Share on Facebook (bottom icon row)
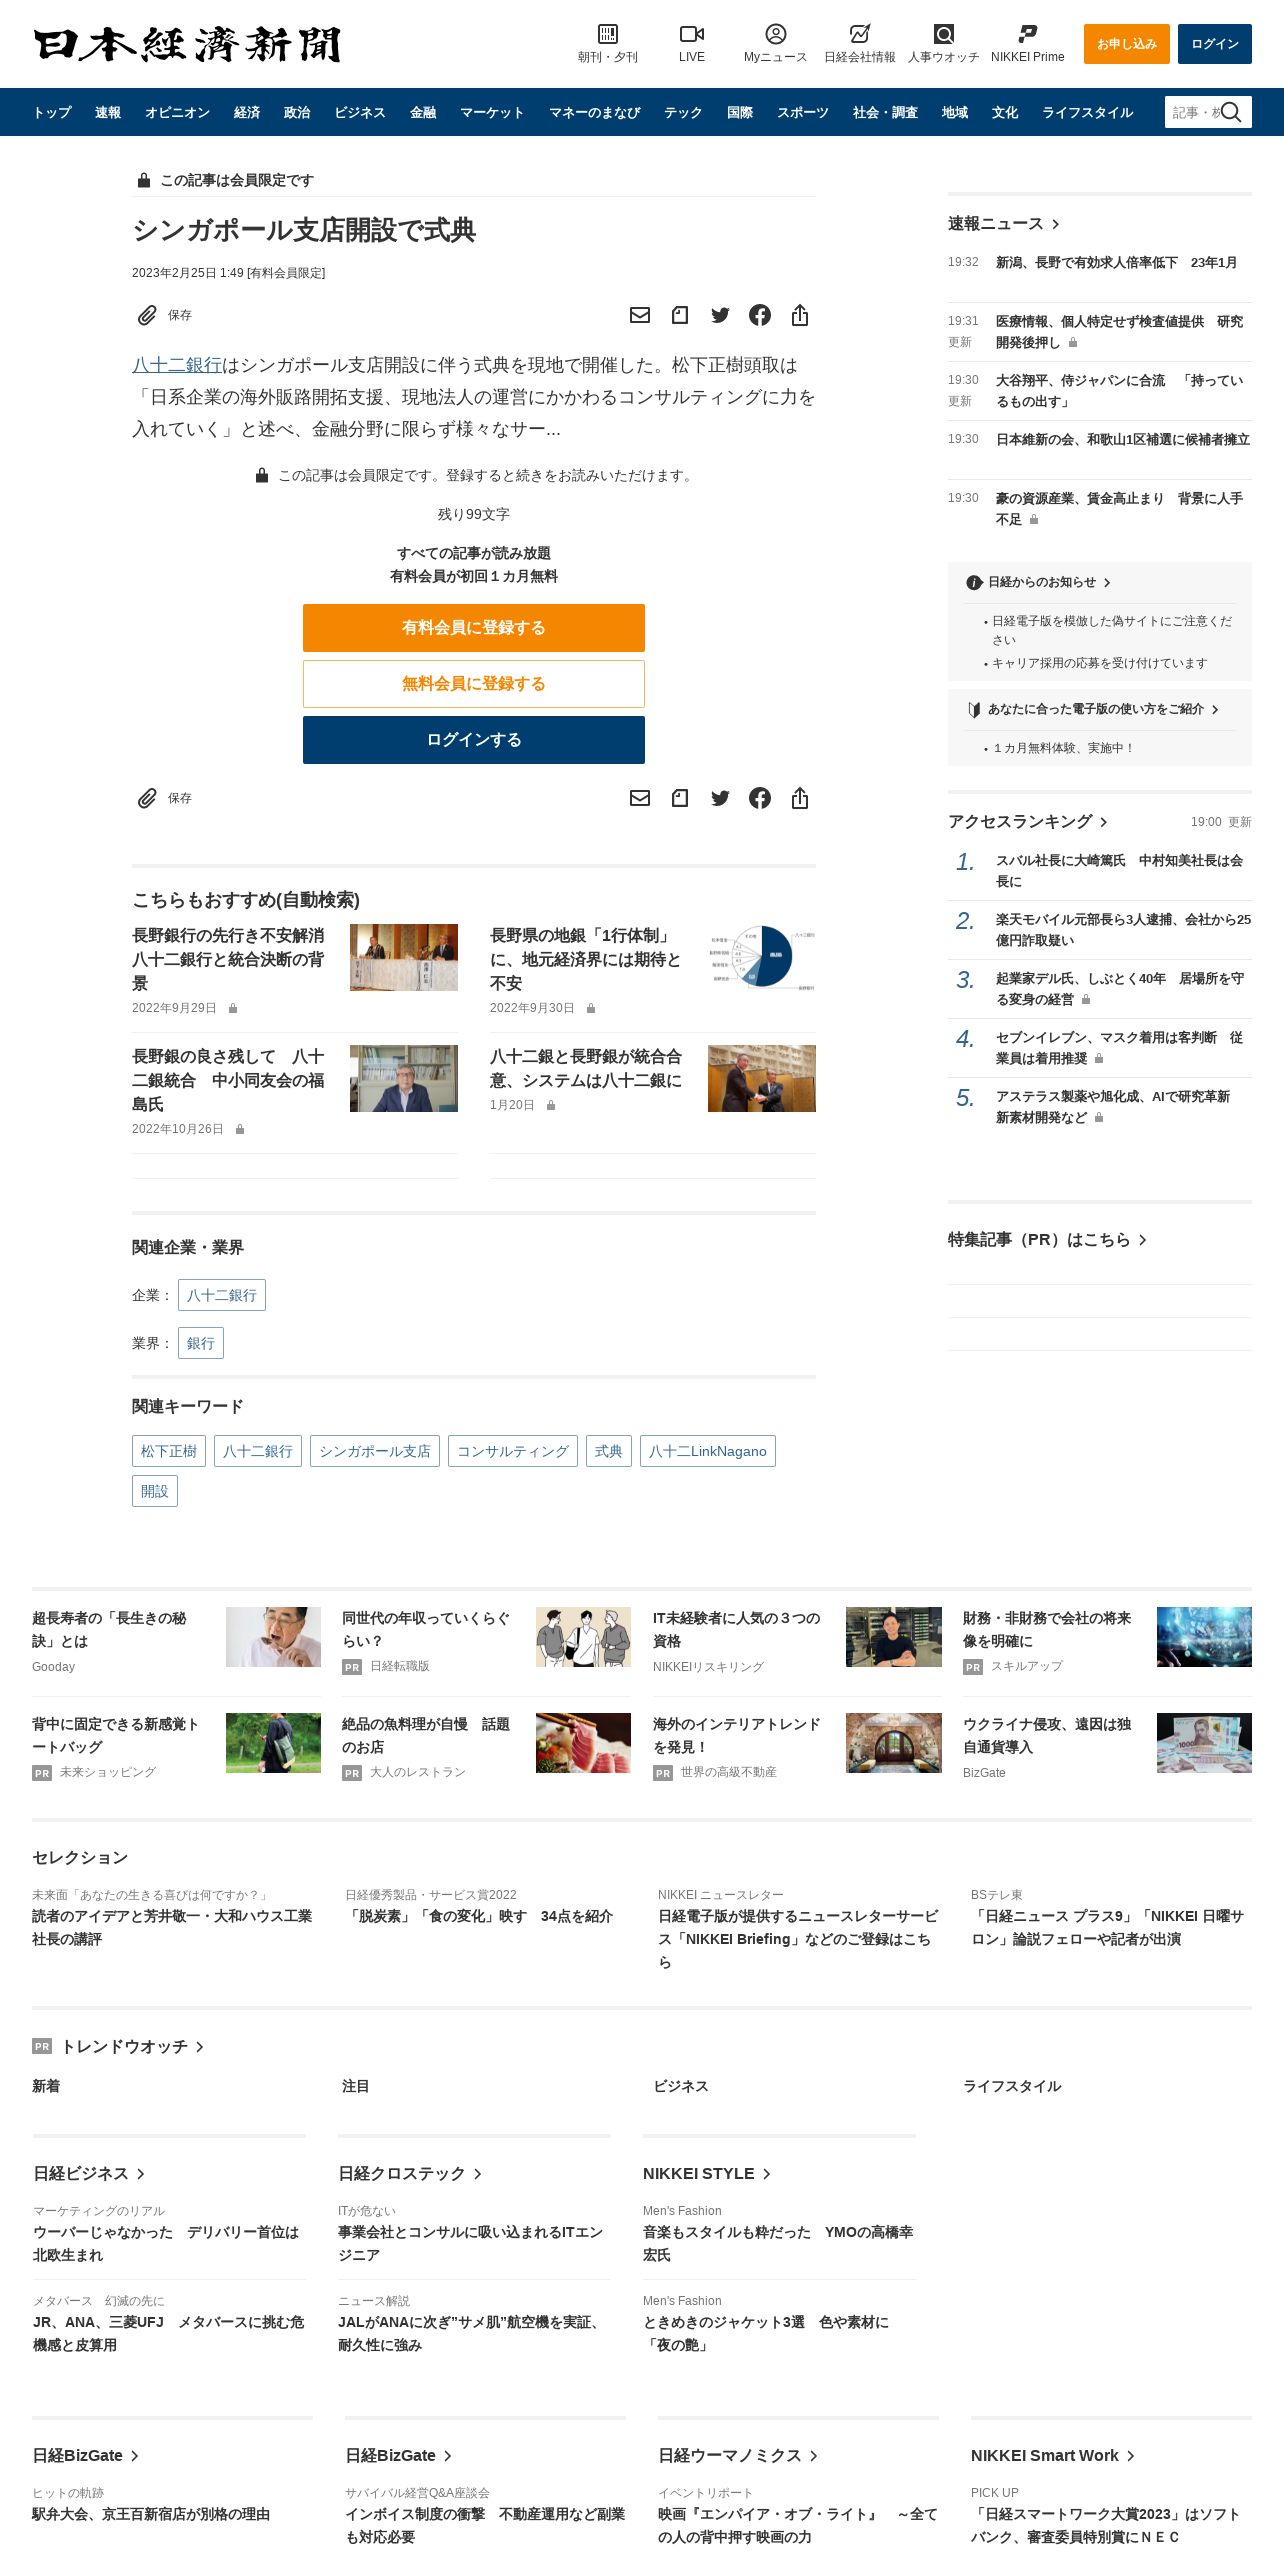This screenshot has height=2568, width=1284. (x=760, y=798)
